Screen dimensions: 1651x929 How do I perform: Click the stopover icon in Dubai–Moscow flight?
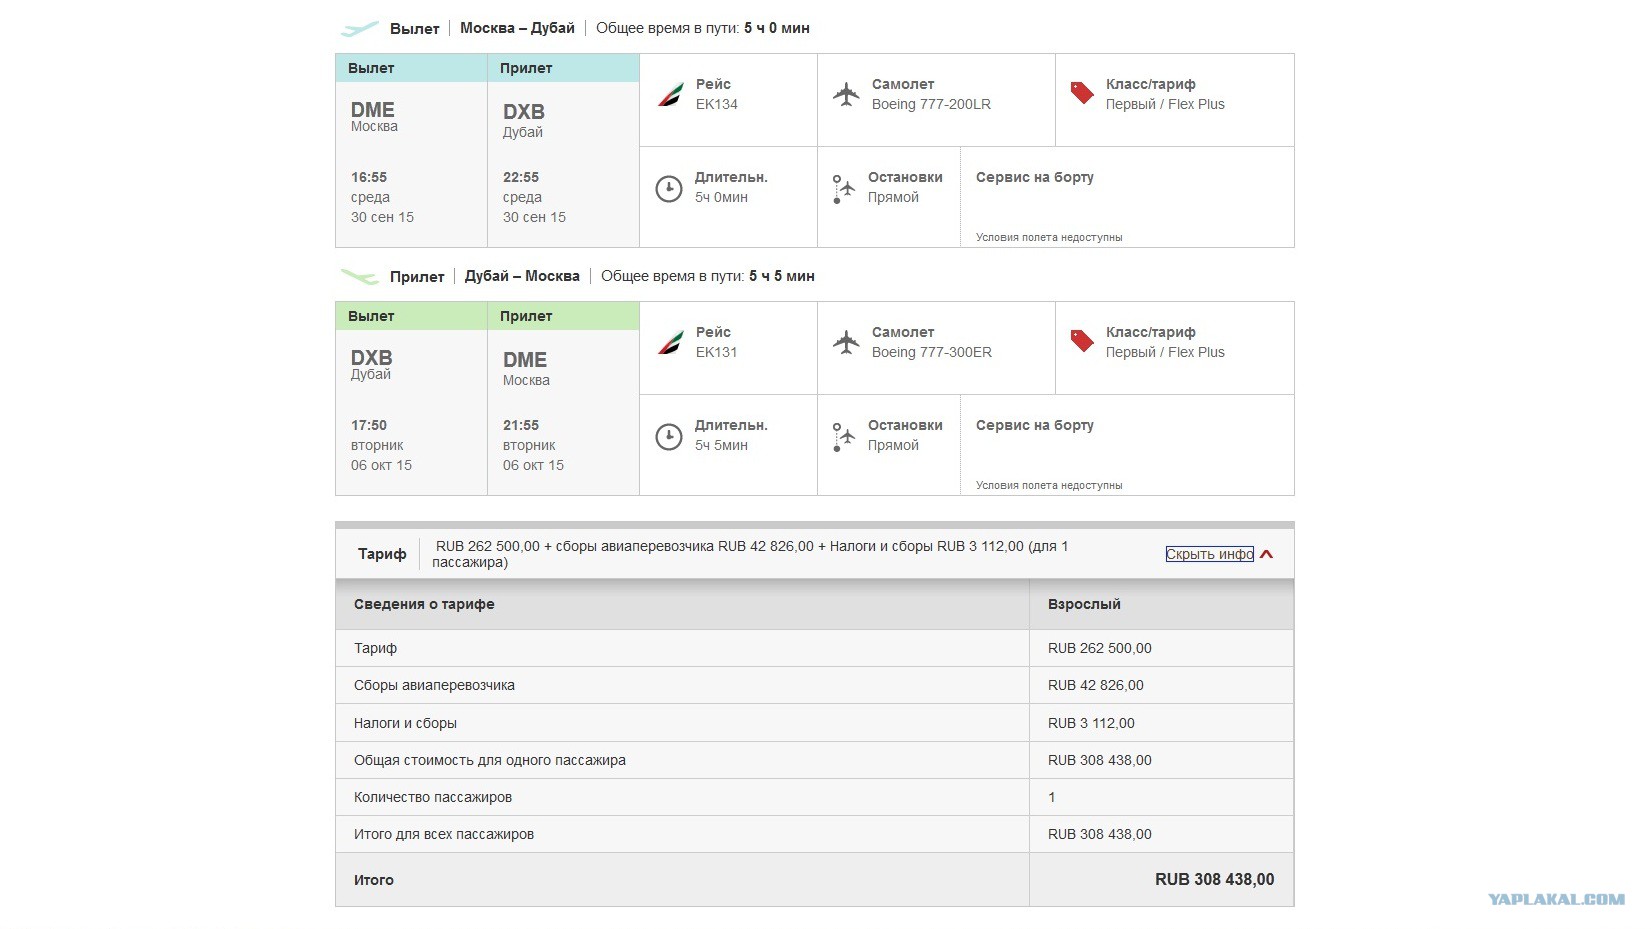(844, 436)
